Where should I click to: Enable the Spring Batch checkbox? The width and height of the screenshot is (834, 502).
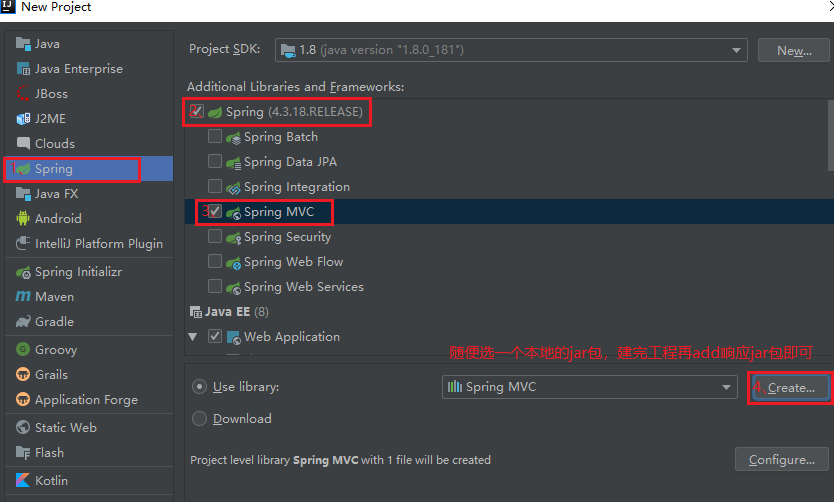click(215, 136)
